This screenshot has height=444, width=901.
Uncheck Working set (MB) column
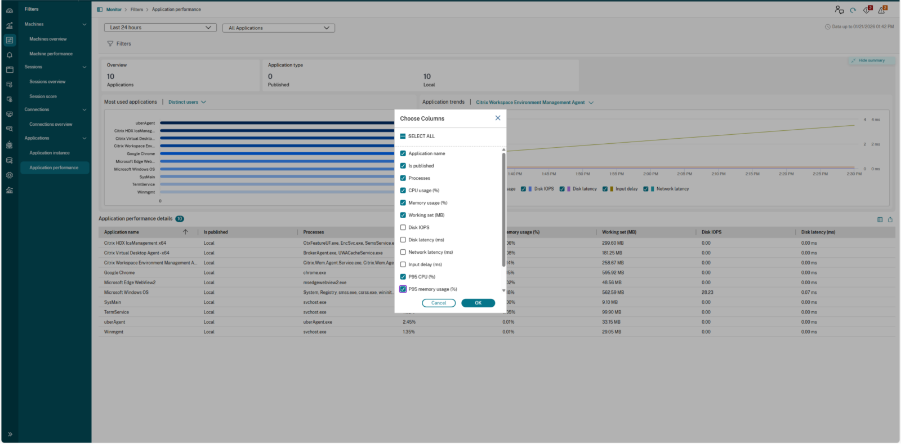tap(403, 215)
